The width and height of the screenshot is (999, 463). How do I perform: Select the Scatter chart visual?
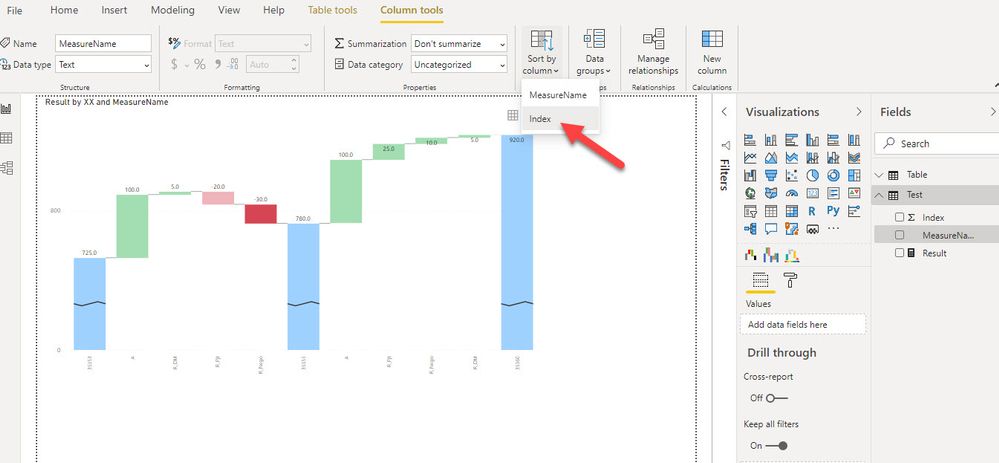792,175
